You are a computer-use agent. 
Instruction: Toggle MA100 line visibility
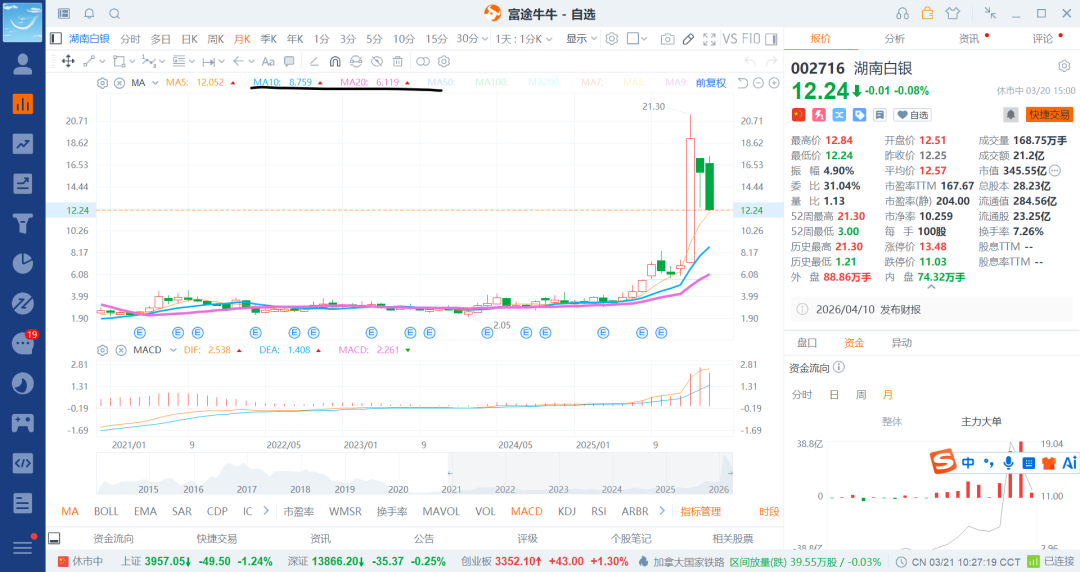tap(492, 83)
